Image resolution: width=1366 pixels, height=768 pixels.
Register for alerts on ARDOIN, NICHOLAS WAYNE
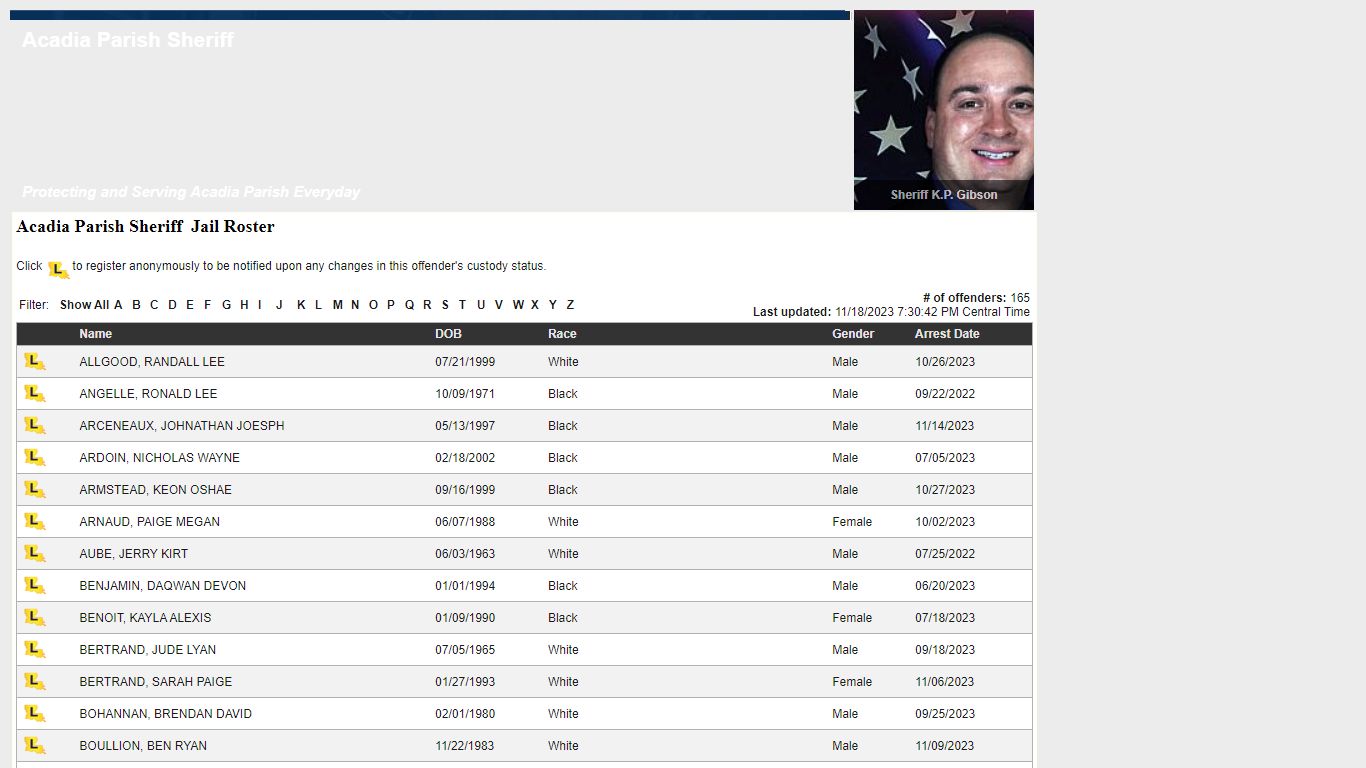[x=35, y=458]
